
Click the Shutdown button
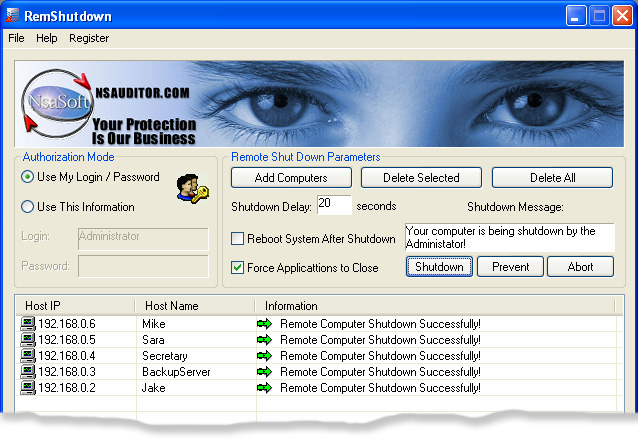coord(439,267)
